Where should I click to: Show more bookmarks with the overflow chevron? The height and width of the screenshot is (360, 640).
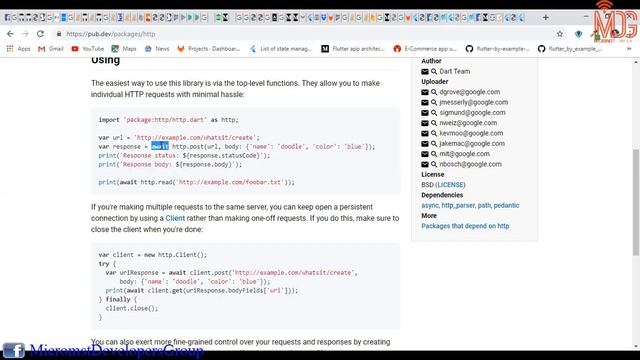629,49
